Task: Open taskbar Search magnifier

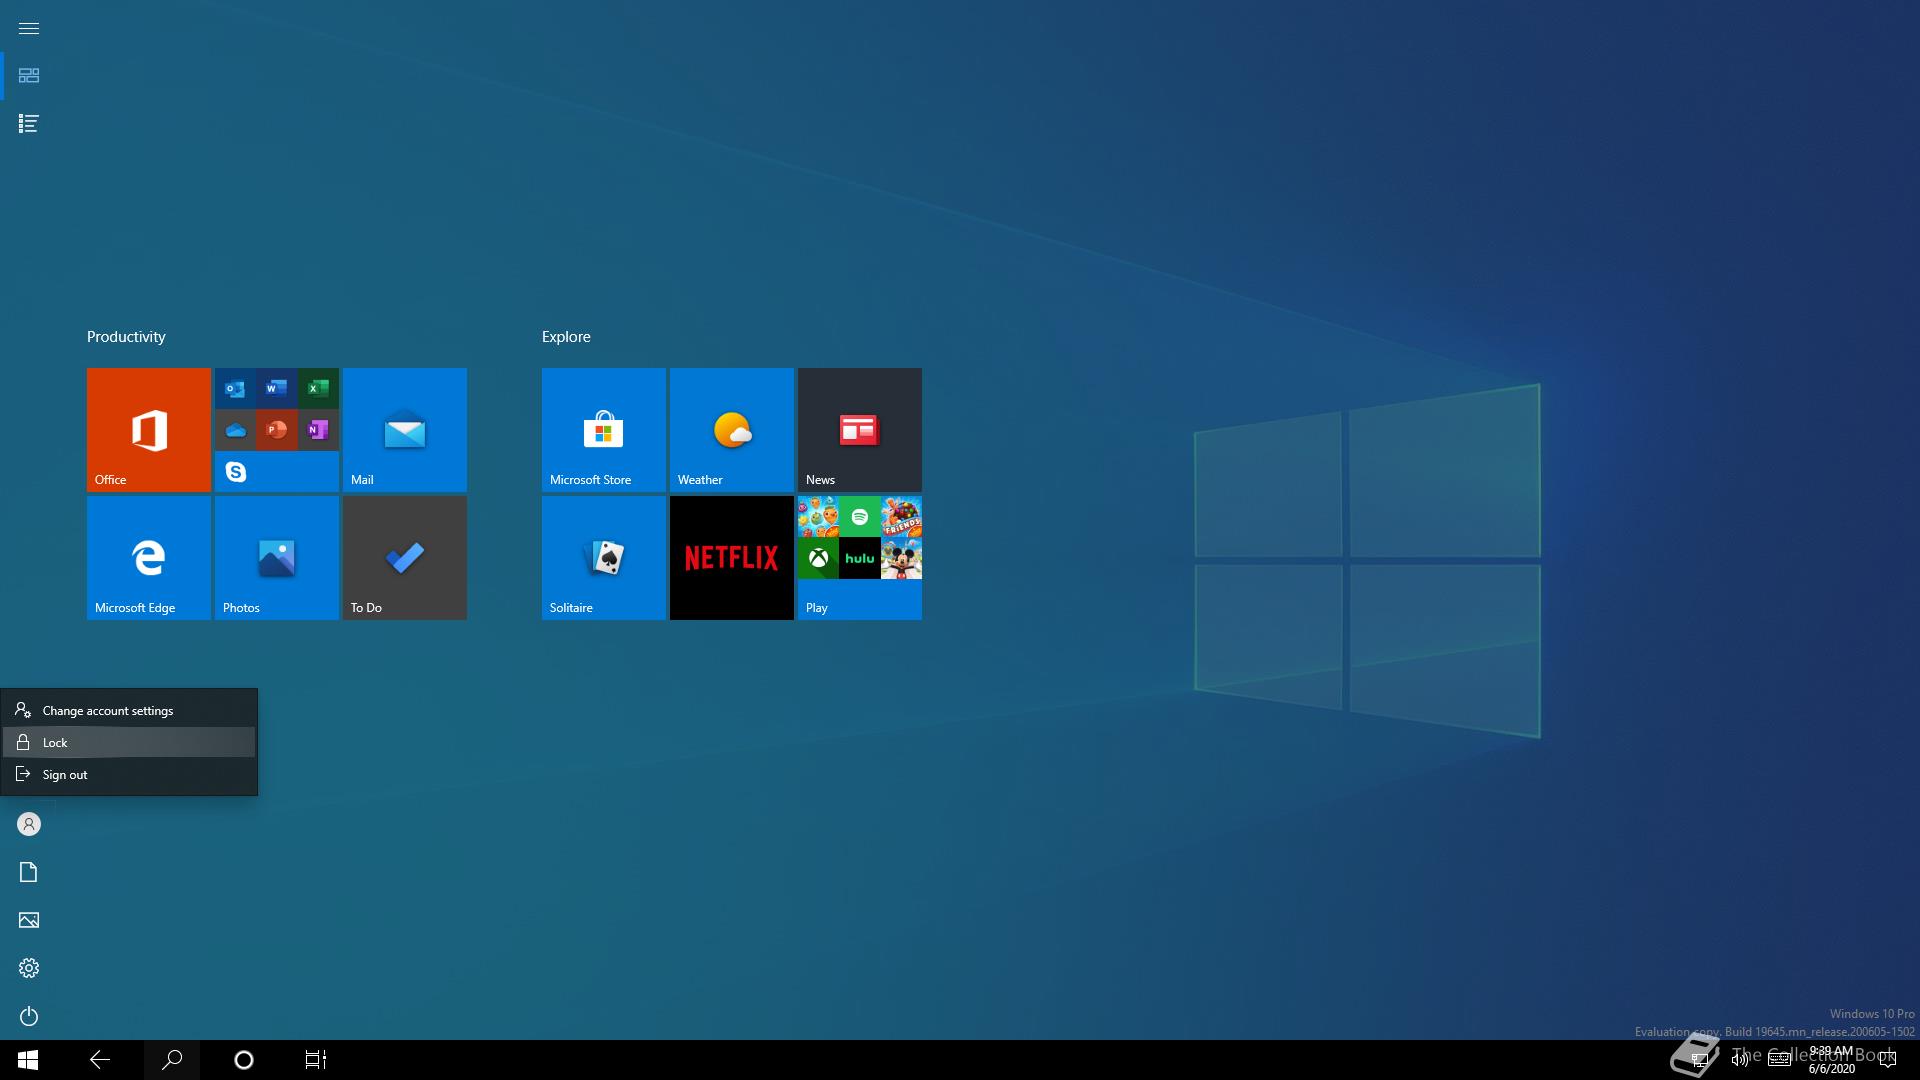Action: (172, 1060)
